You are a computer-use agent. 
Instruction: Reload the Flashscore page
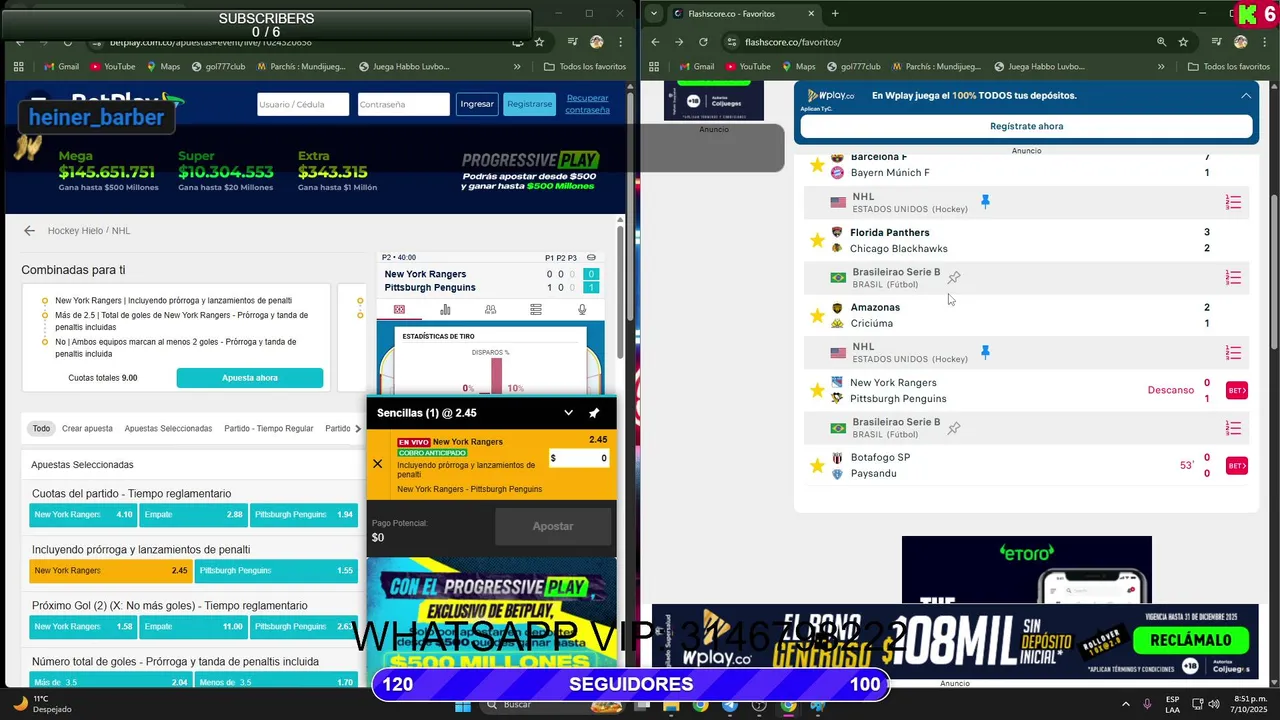tap(703, 42)
